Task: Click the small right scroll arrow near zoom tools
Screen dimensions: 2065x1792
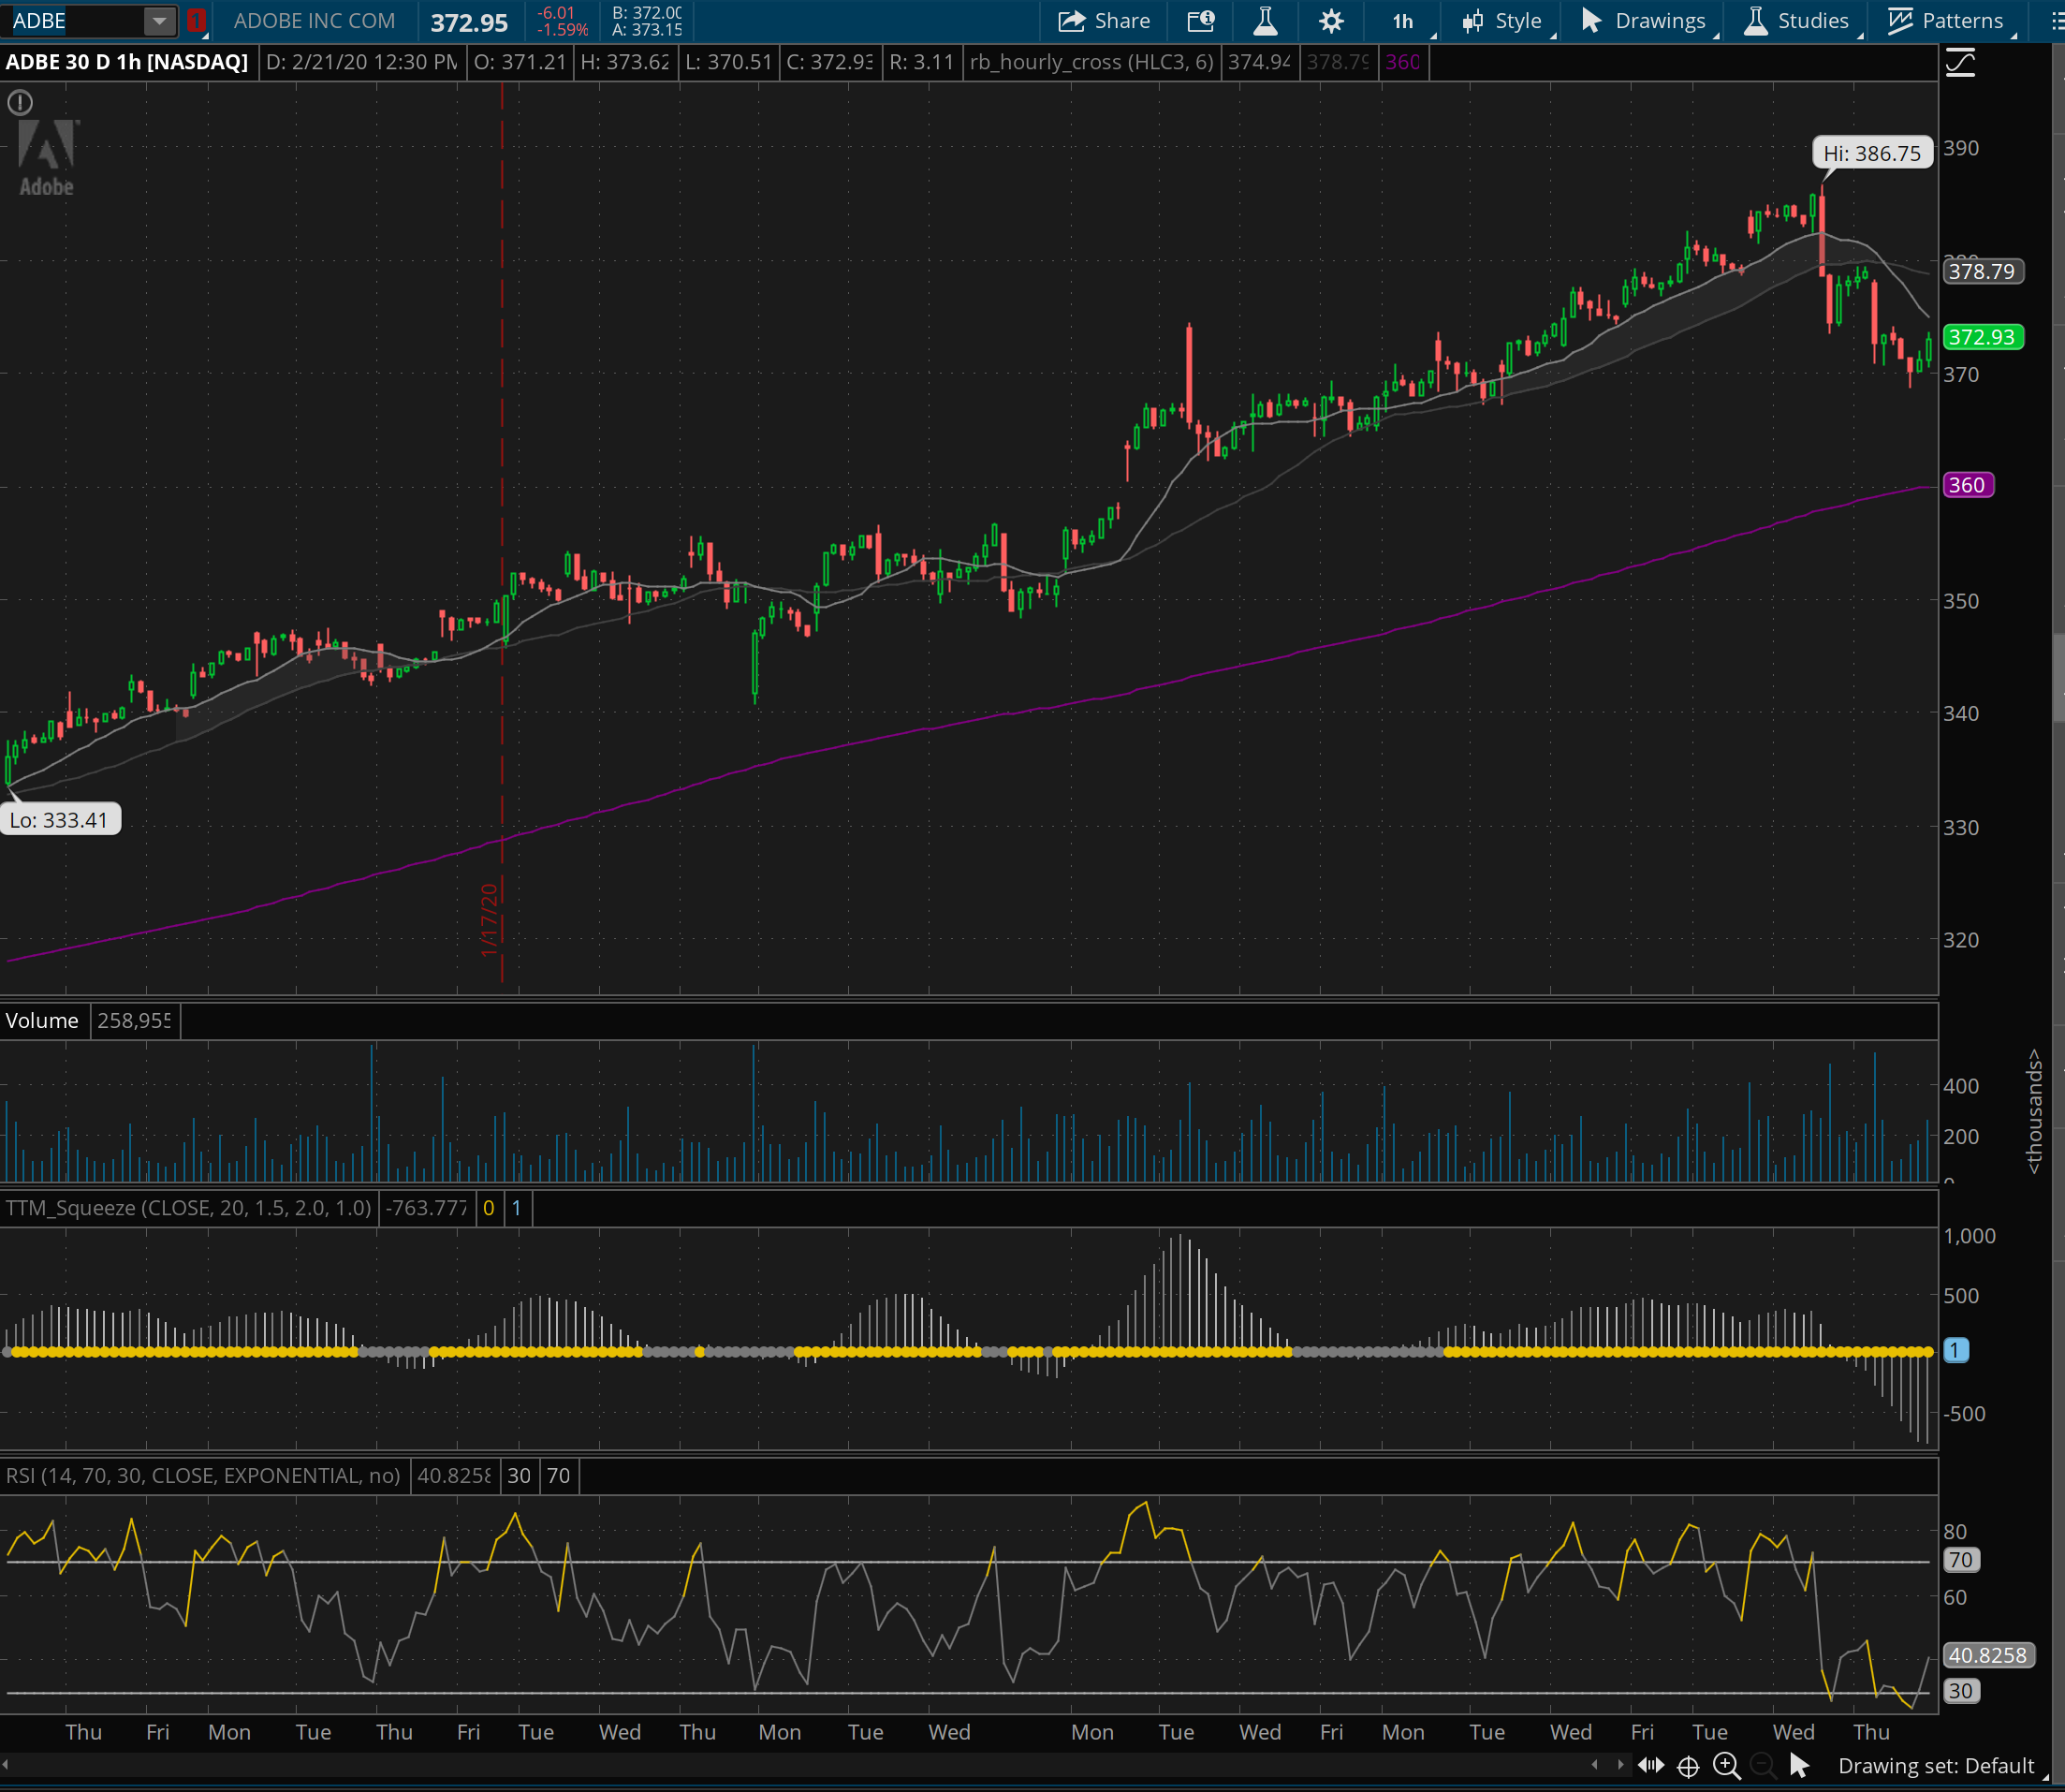Action: (x=1620, y=1765)
